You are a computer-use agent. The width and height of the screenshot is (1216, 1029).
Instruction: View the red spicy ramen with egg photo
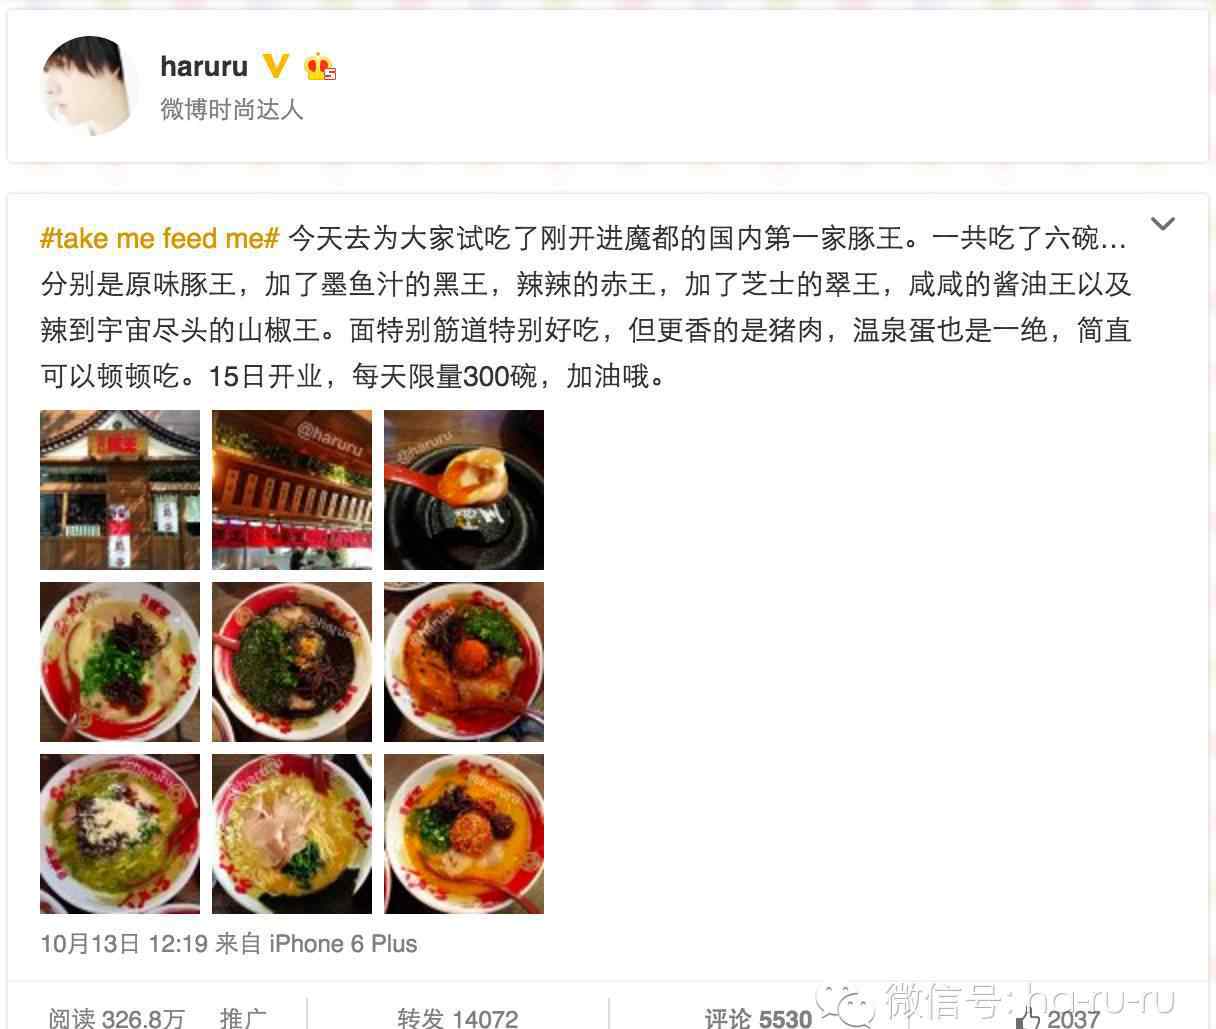(x=464, y=662)
